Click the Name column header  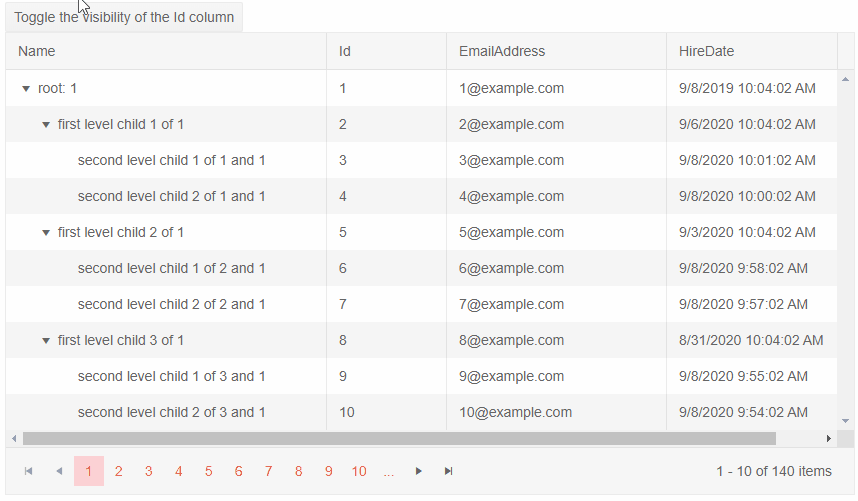click(x=37, y=51)
